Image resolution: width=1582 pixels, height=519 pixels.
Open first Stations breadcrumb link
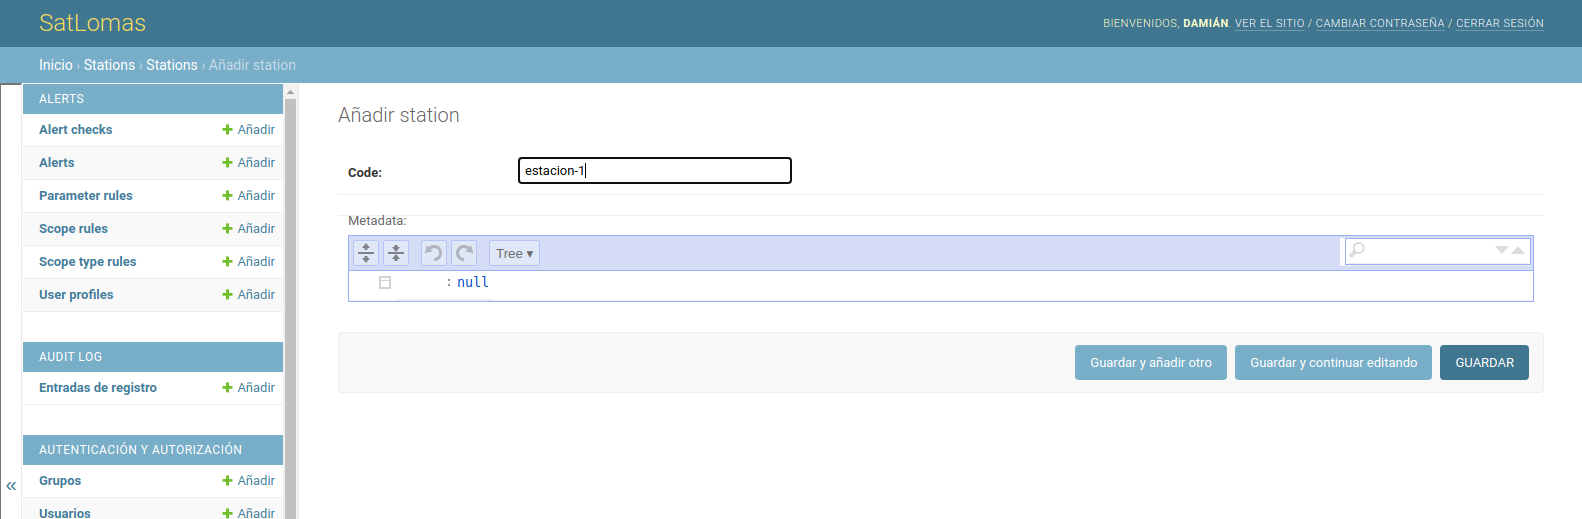tap(109, 65)
